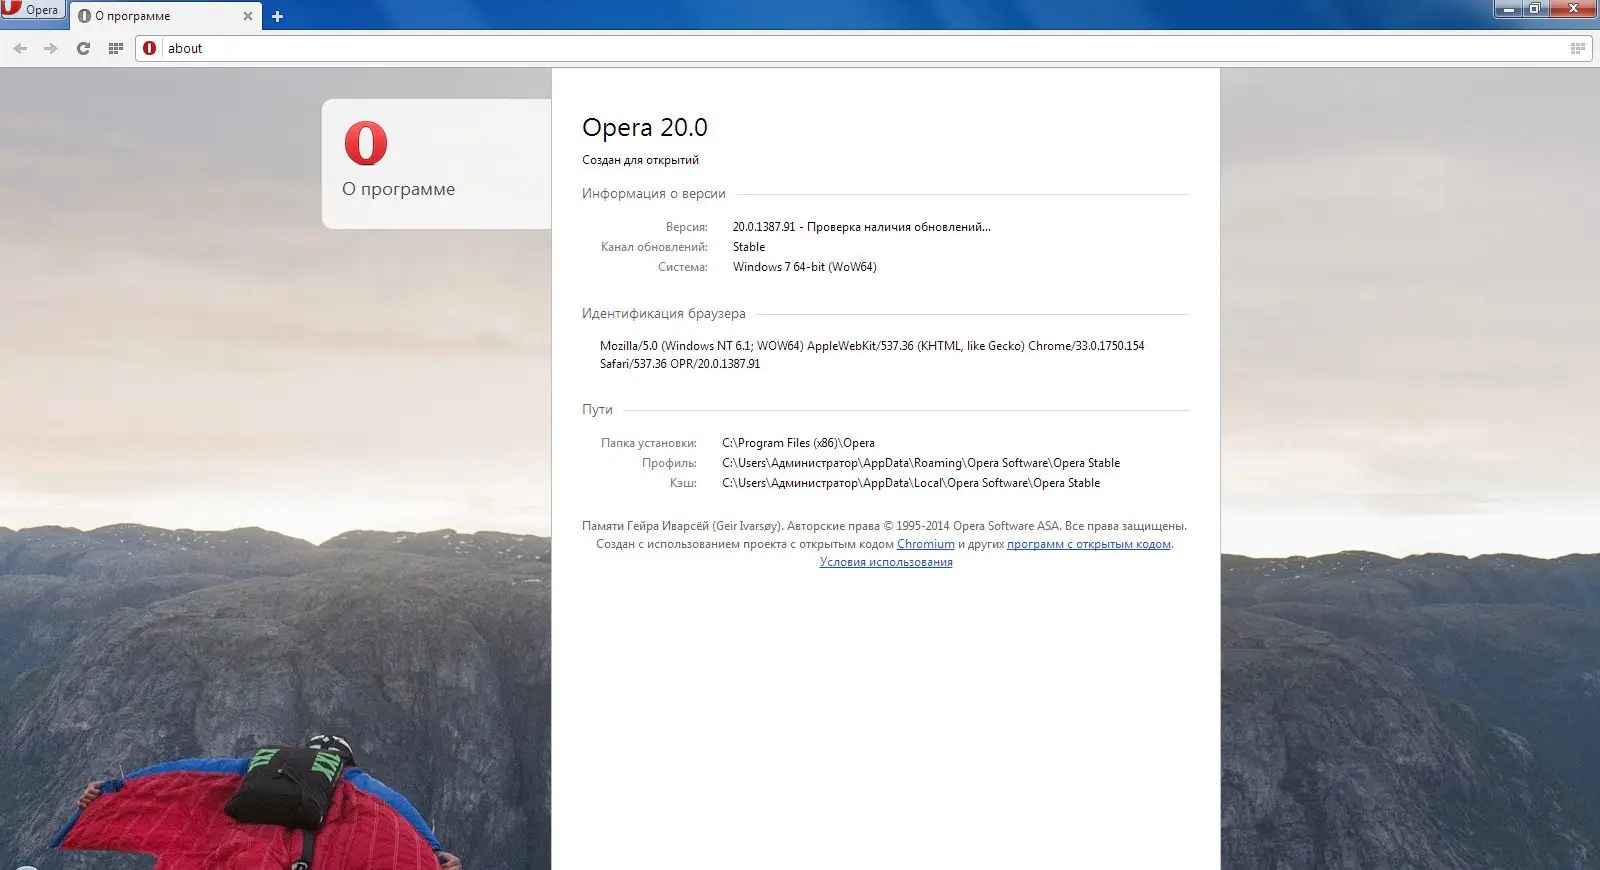
Task: Click the cache path under AppData\Local
Action: tap(911, 483)
